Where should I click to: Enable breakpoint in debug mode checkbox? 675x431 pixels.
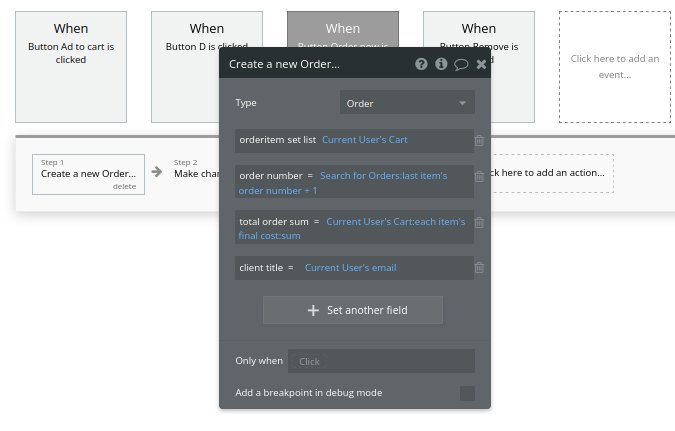tap(467, 393)
